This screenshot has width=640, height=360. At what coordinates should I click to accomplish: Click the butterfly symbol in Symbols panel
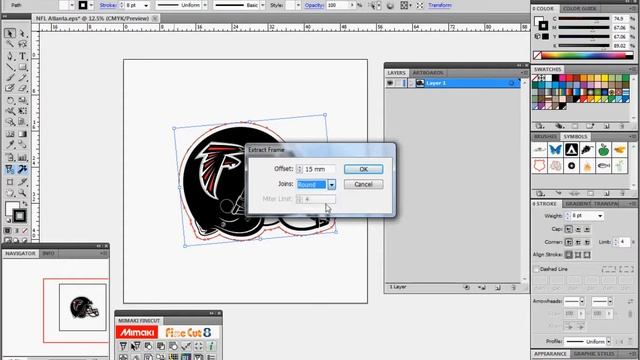point(555,150)
